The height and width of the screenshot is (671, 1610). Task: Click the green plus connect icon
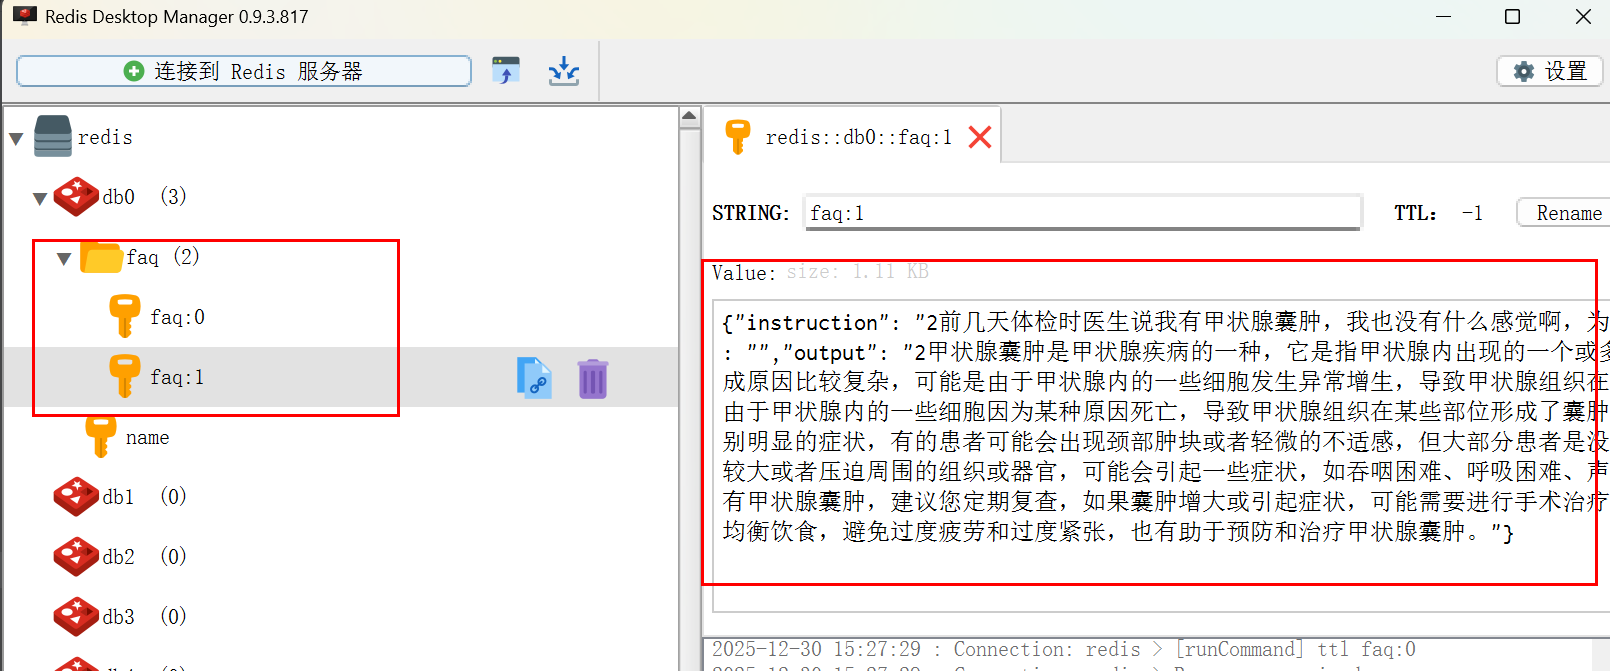tap(134, 71)
